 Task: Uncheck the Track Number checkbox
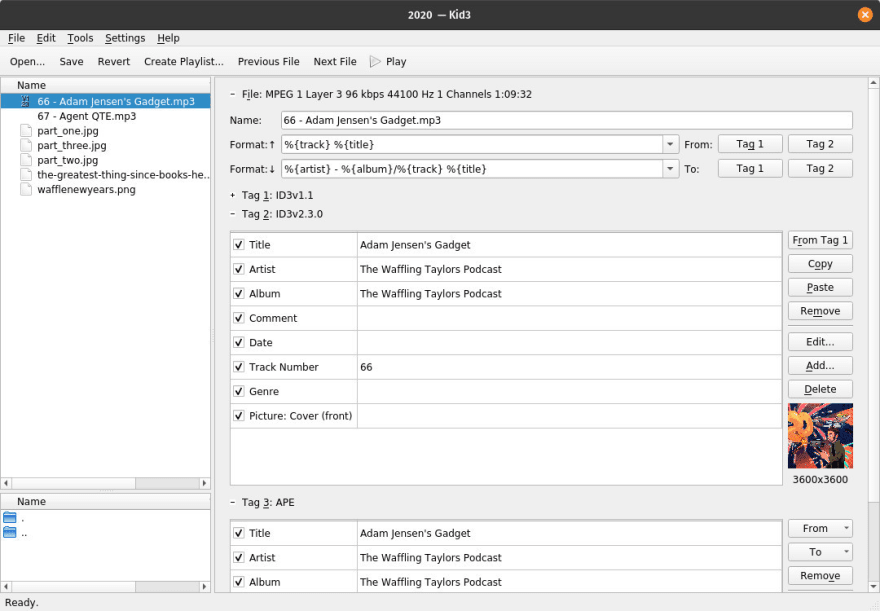tap(239, 367)
